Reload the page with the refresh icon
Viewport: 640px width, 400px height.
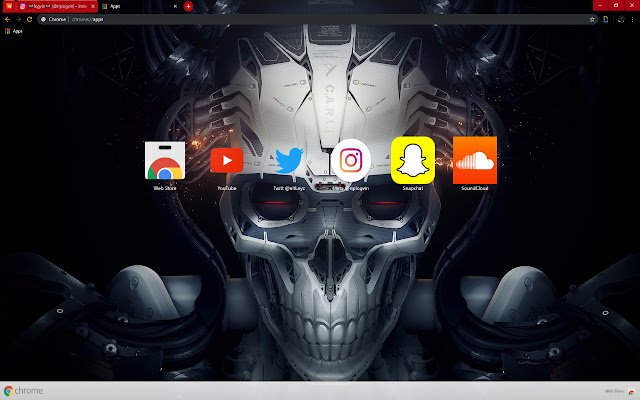click(x=29, y=19)
